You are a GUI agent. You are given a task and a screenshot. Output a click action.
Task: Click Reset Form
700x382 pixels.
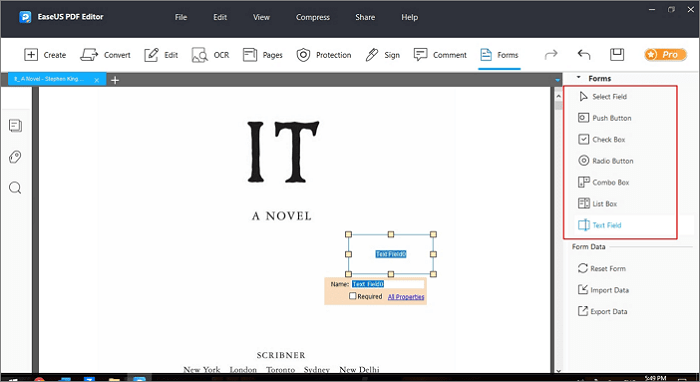coord(602,268)
